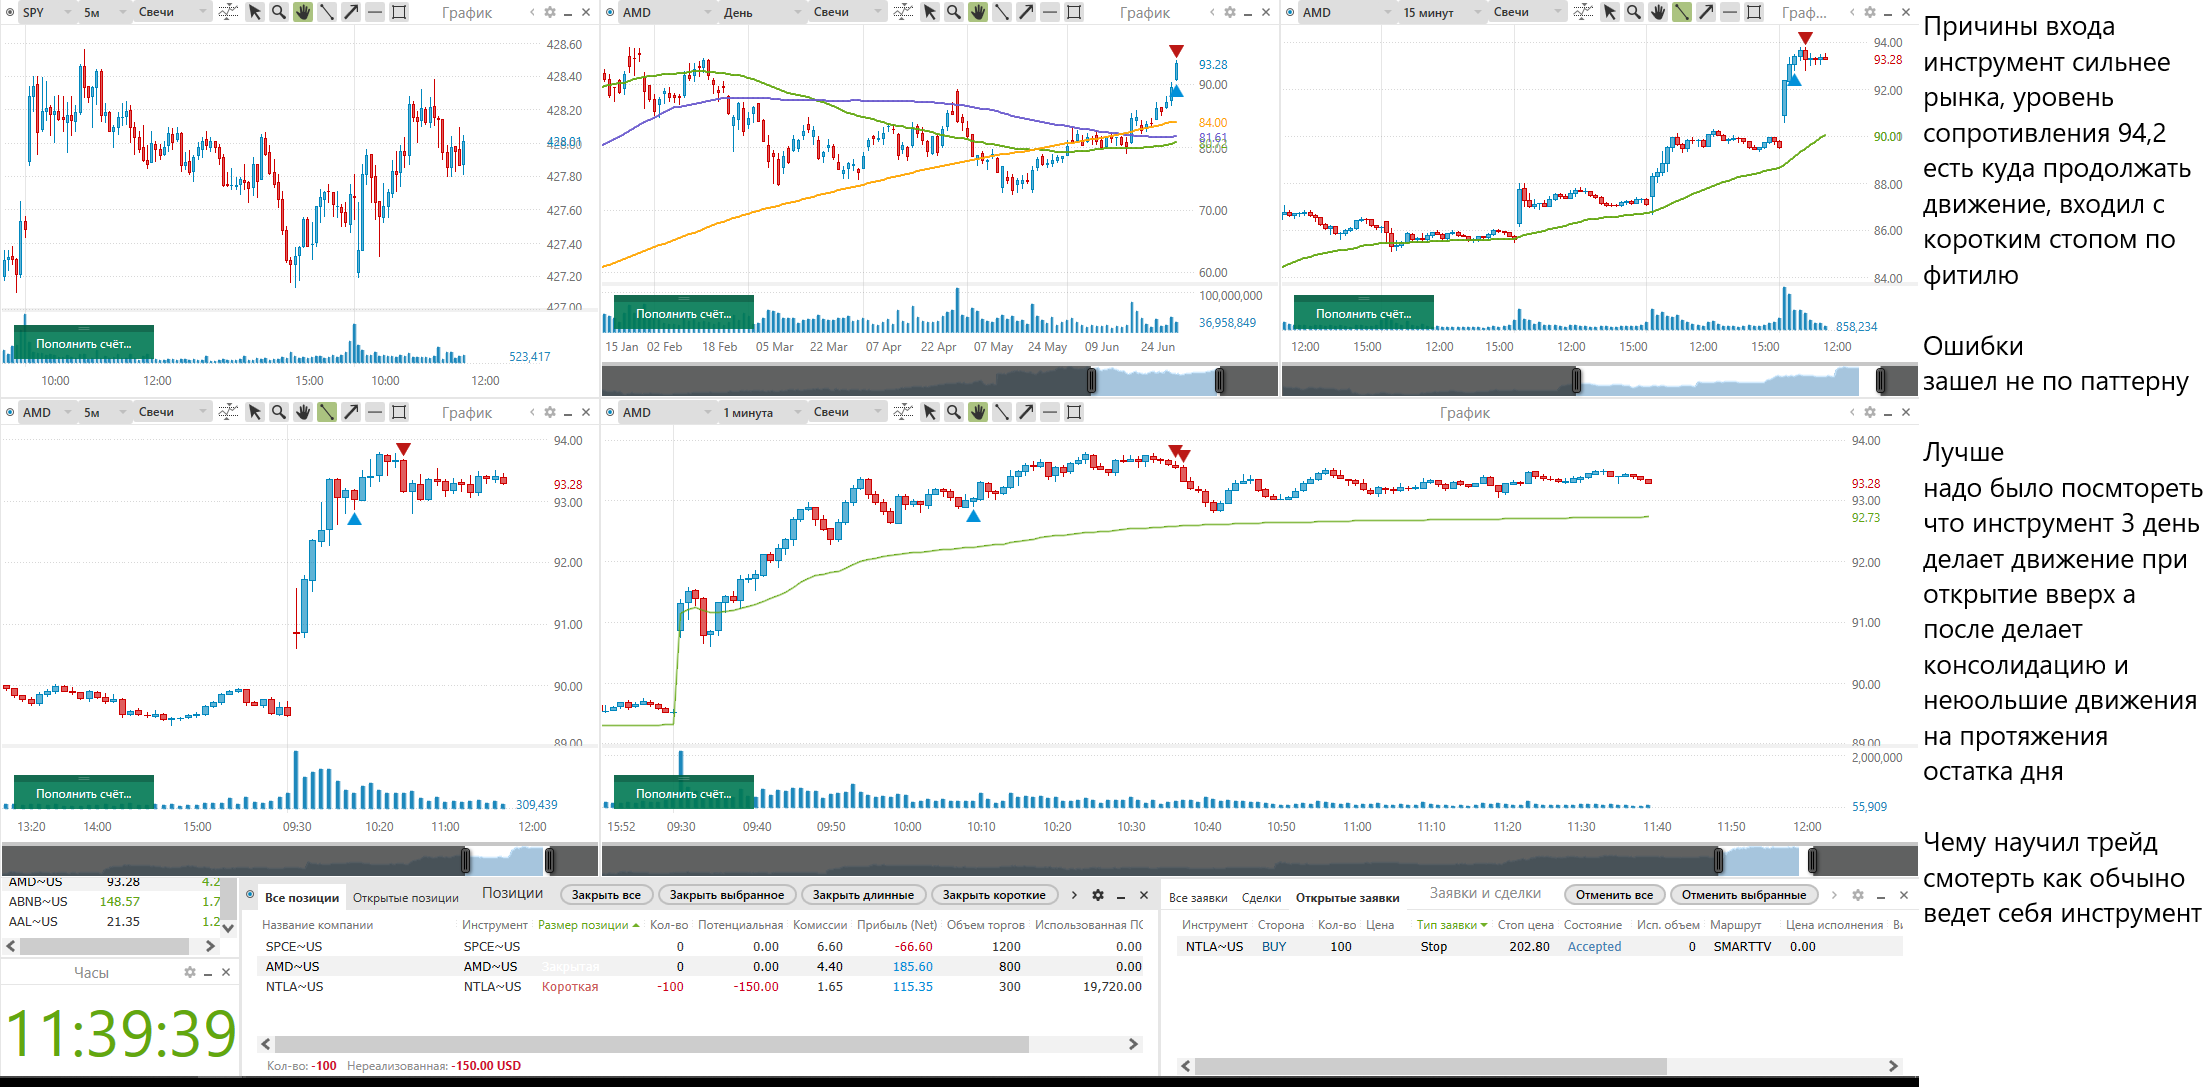Click Отменить все button
Viewport: 2209px width, 1087px height.
(1614, 895)
